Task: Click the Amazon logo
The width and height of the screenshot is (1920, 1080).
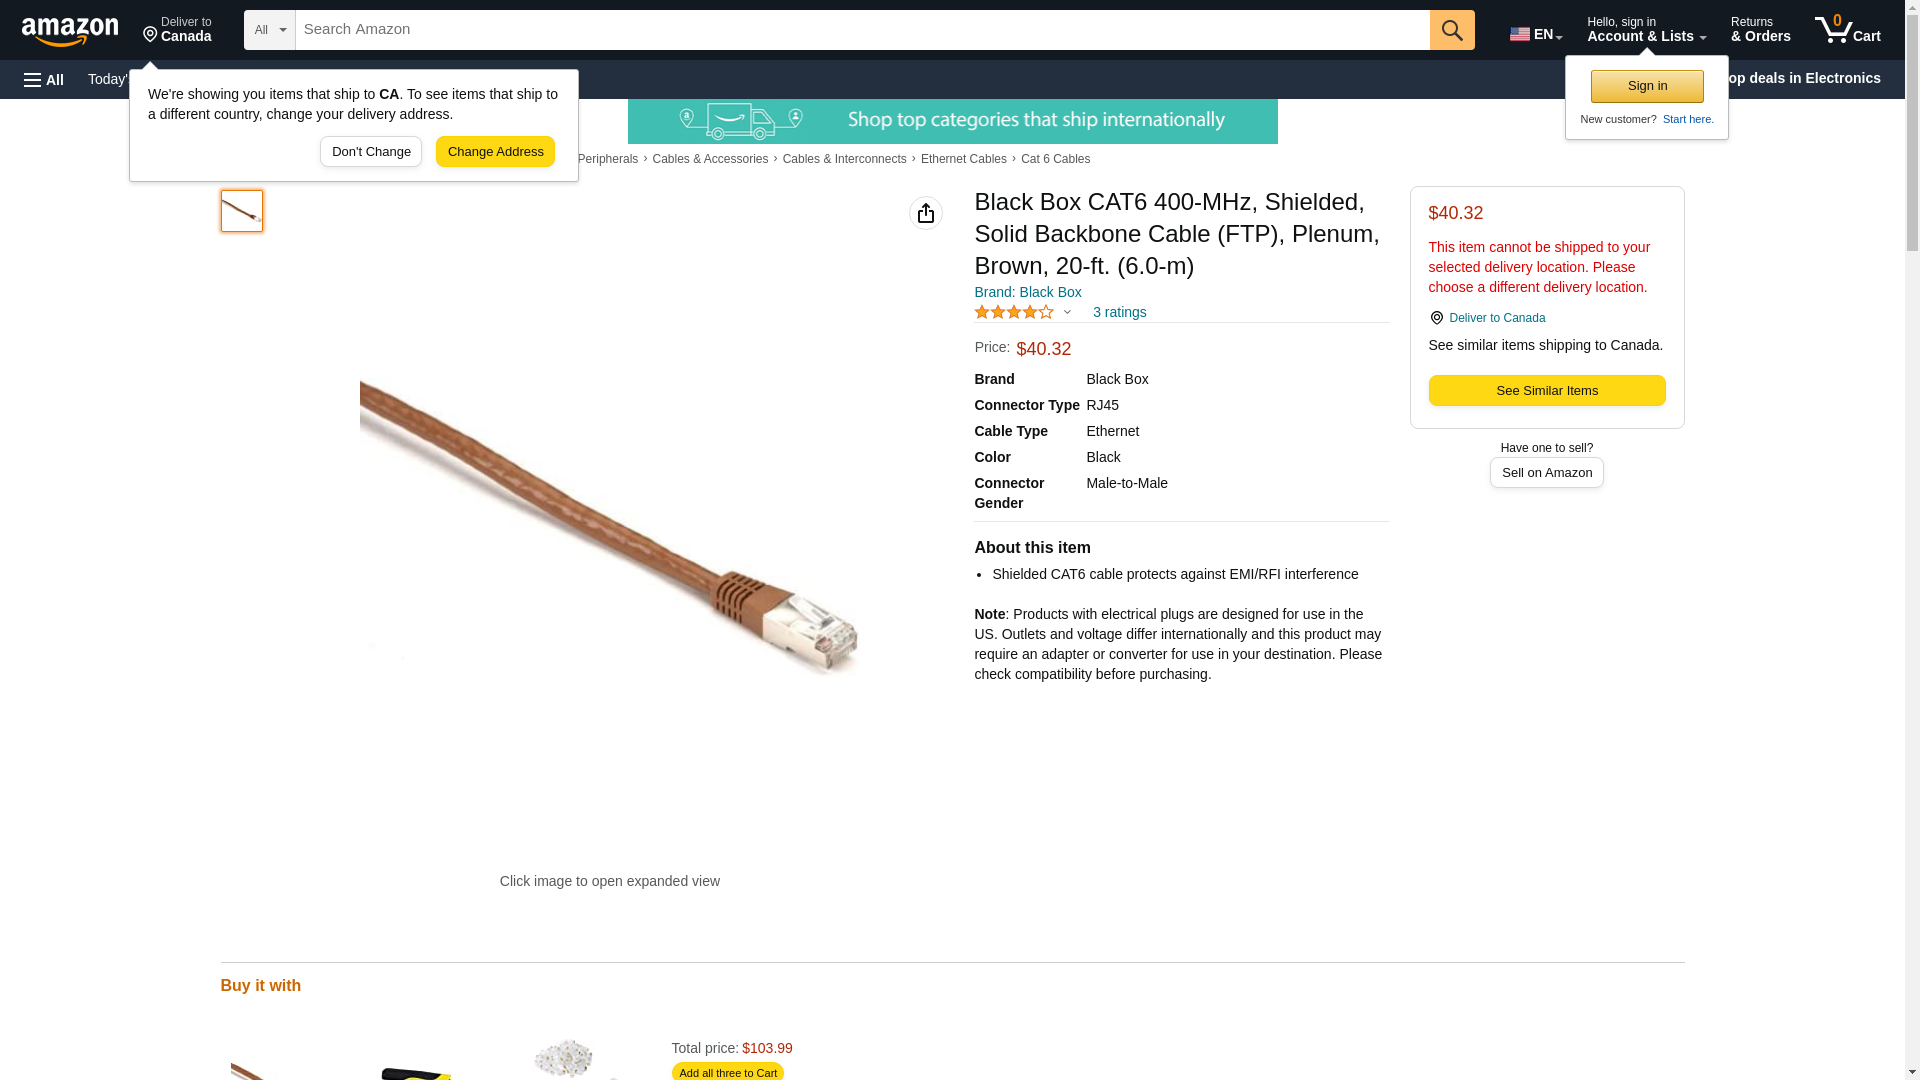Action: (x=70, y=30)
